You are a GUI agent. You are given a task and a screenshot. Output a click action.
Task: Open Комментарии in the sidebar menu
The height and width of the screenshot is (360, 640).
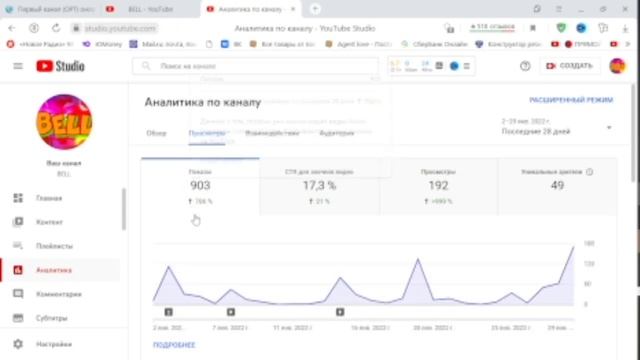coord(59,294)
